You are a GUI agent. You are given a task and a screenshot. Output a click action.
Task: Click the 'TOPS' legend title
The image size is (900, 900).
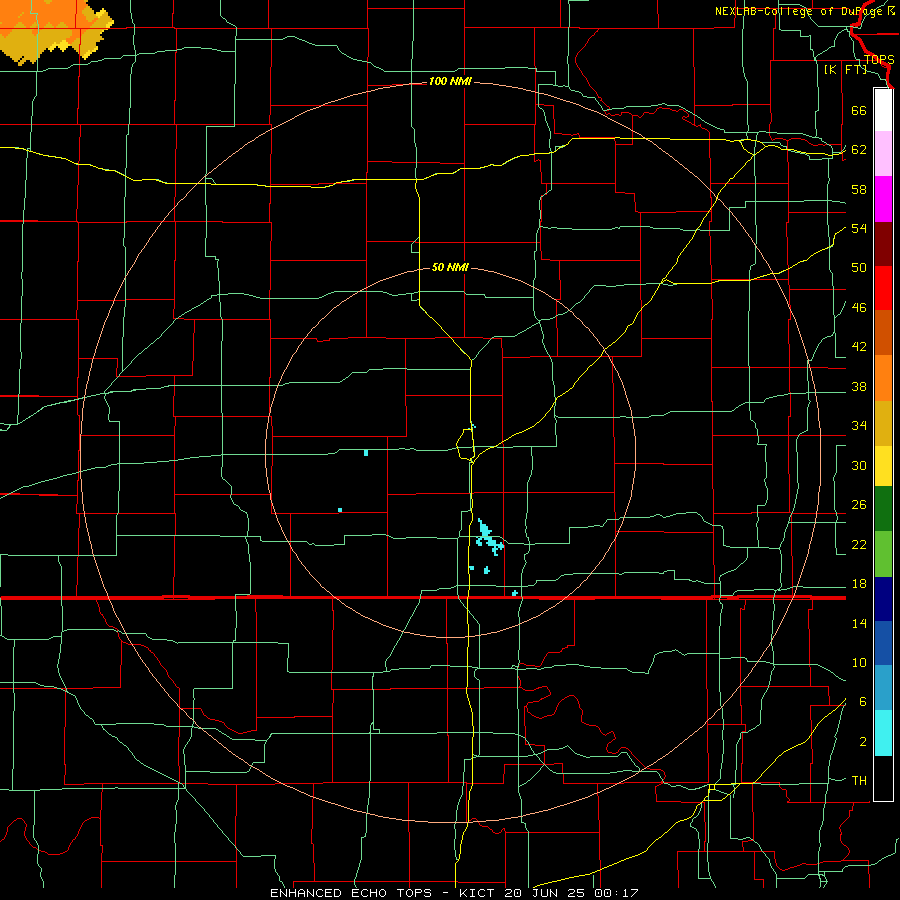click(879, 60)
